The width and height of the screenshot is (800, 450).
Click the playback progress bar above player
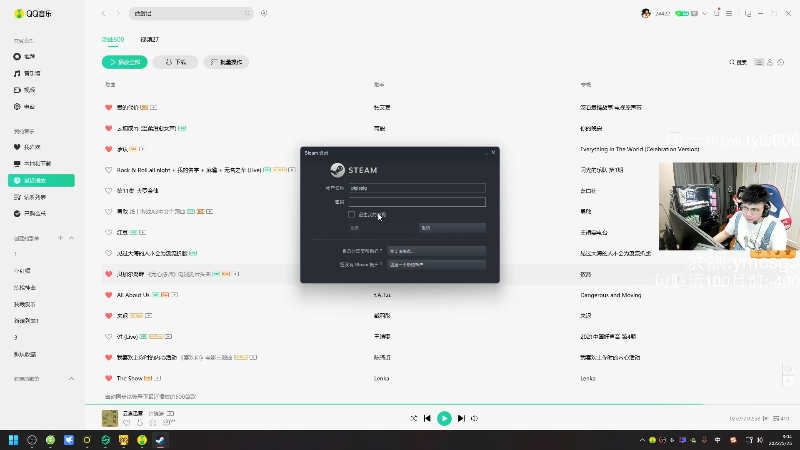coord(442,405)
